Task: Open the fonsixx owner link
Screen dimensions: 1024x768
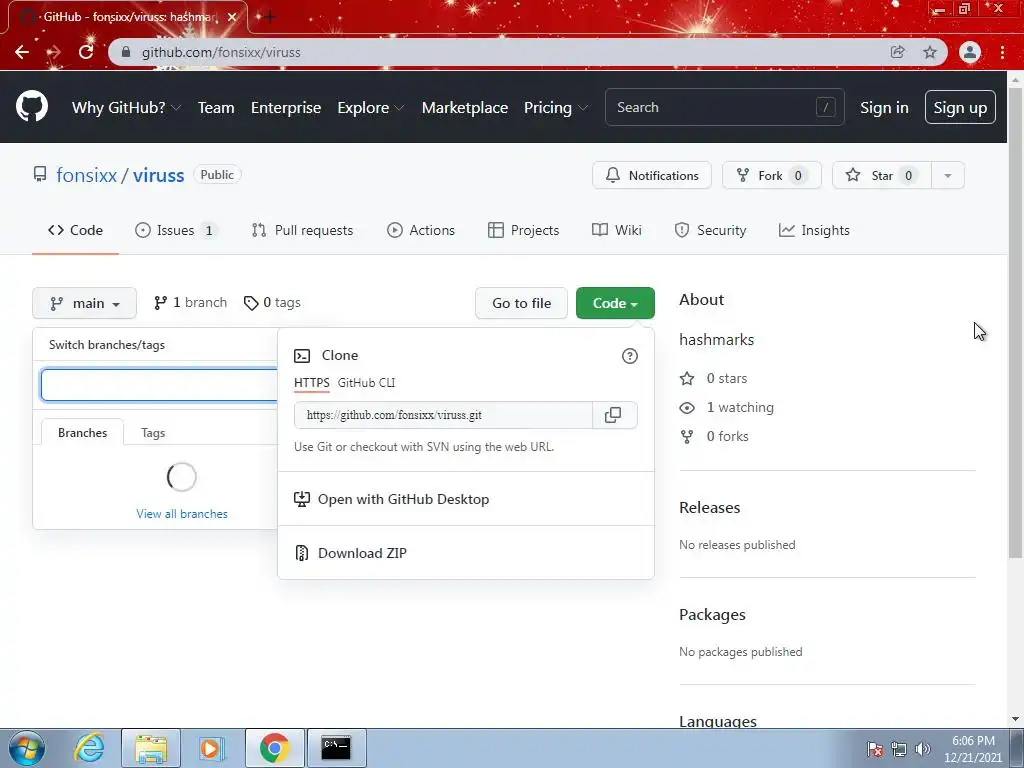Action: click(x=86, y=175)
